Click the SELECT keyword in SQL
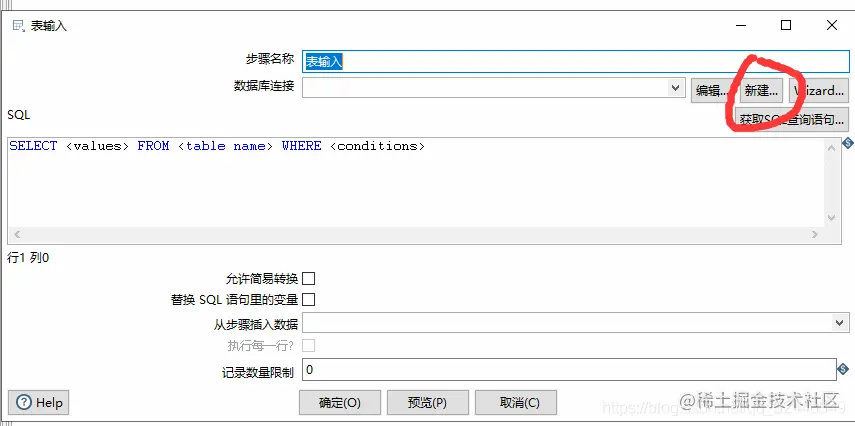855x426 pixels. pos(33,146)
